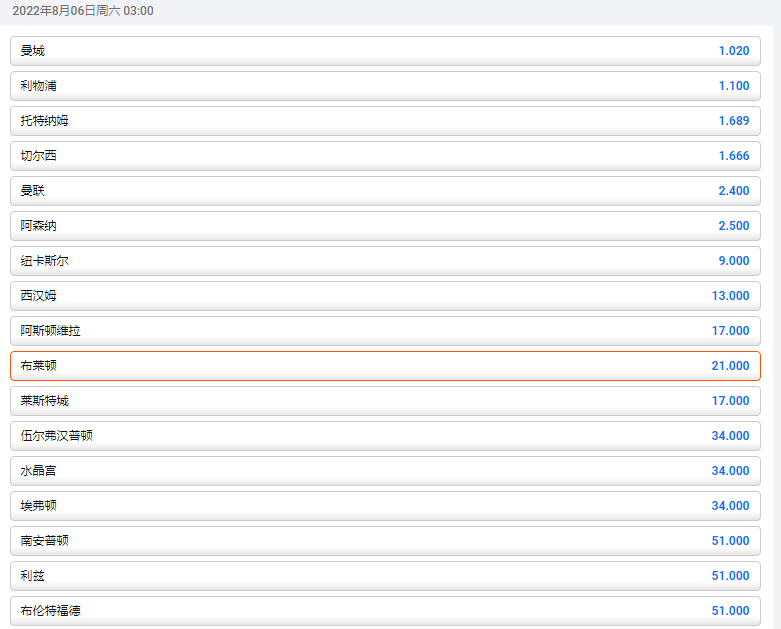The width and height of the screenshot is (781, 629).
Task: Click the 1.100 odds for 利物浦
Action: pos(733,86)
